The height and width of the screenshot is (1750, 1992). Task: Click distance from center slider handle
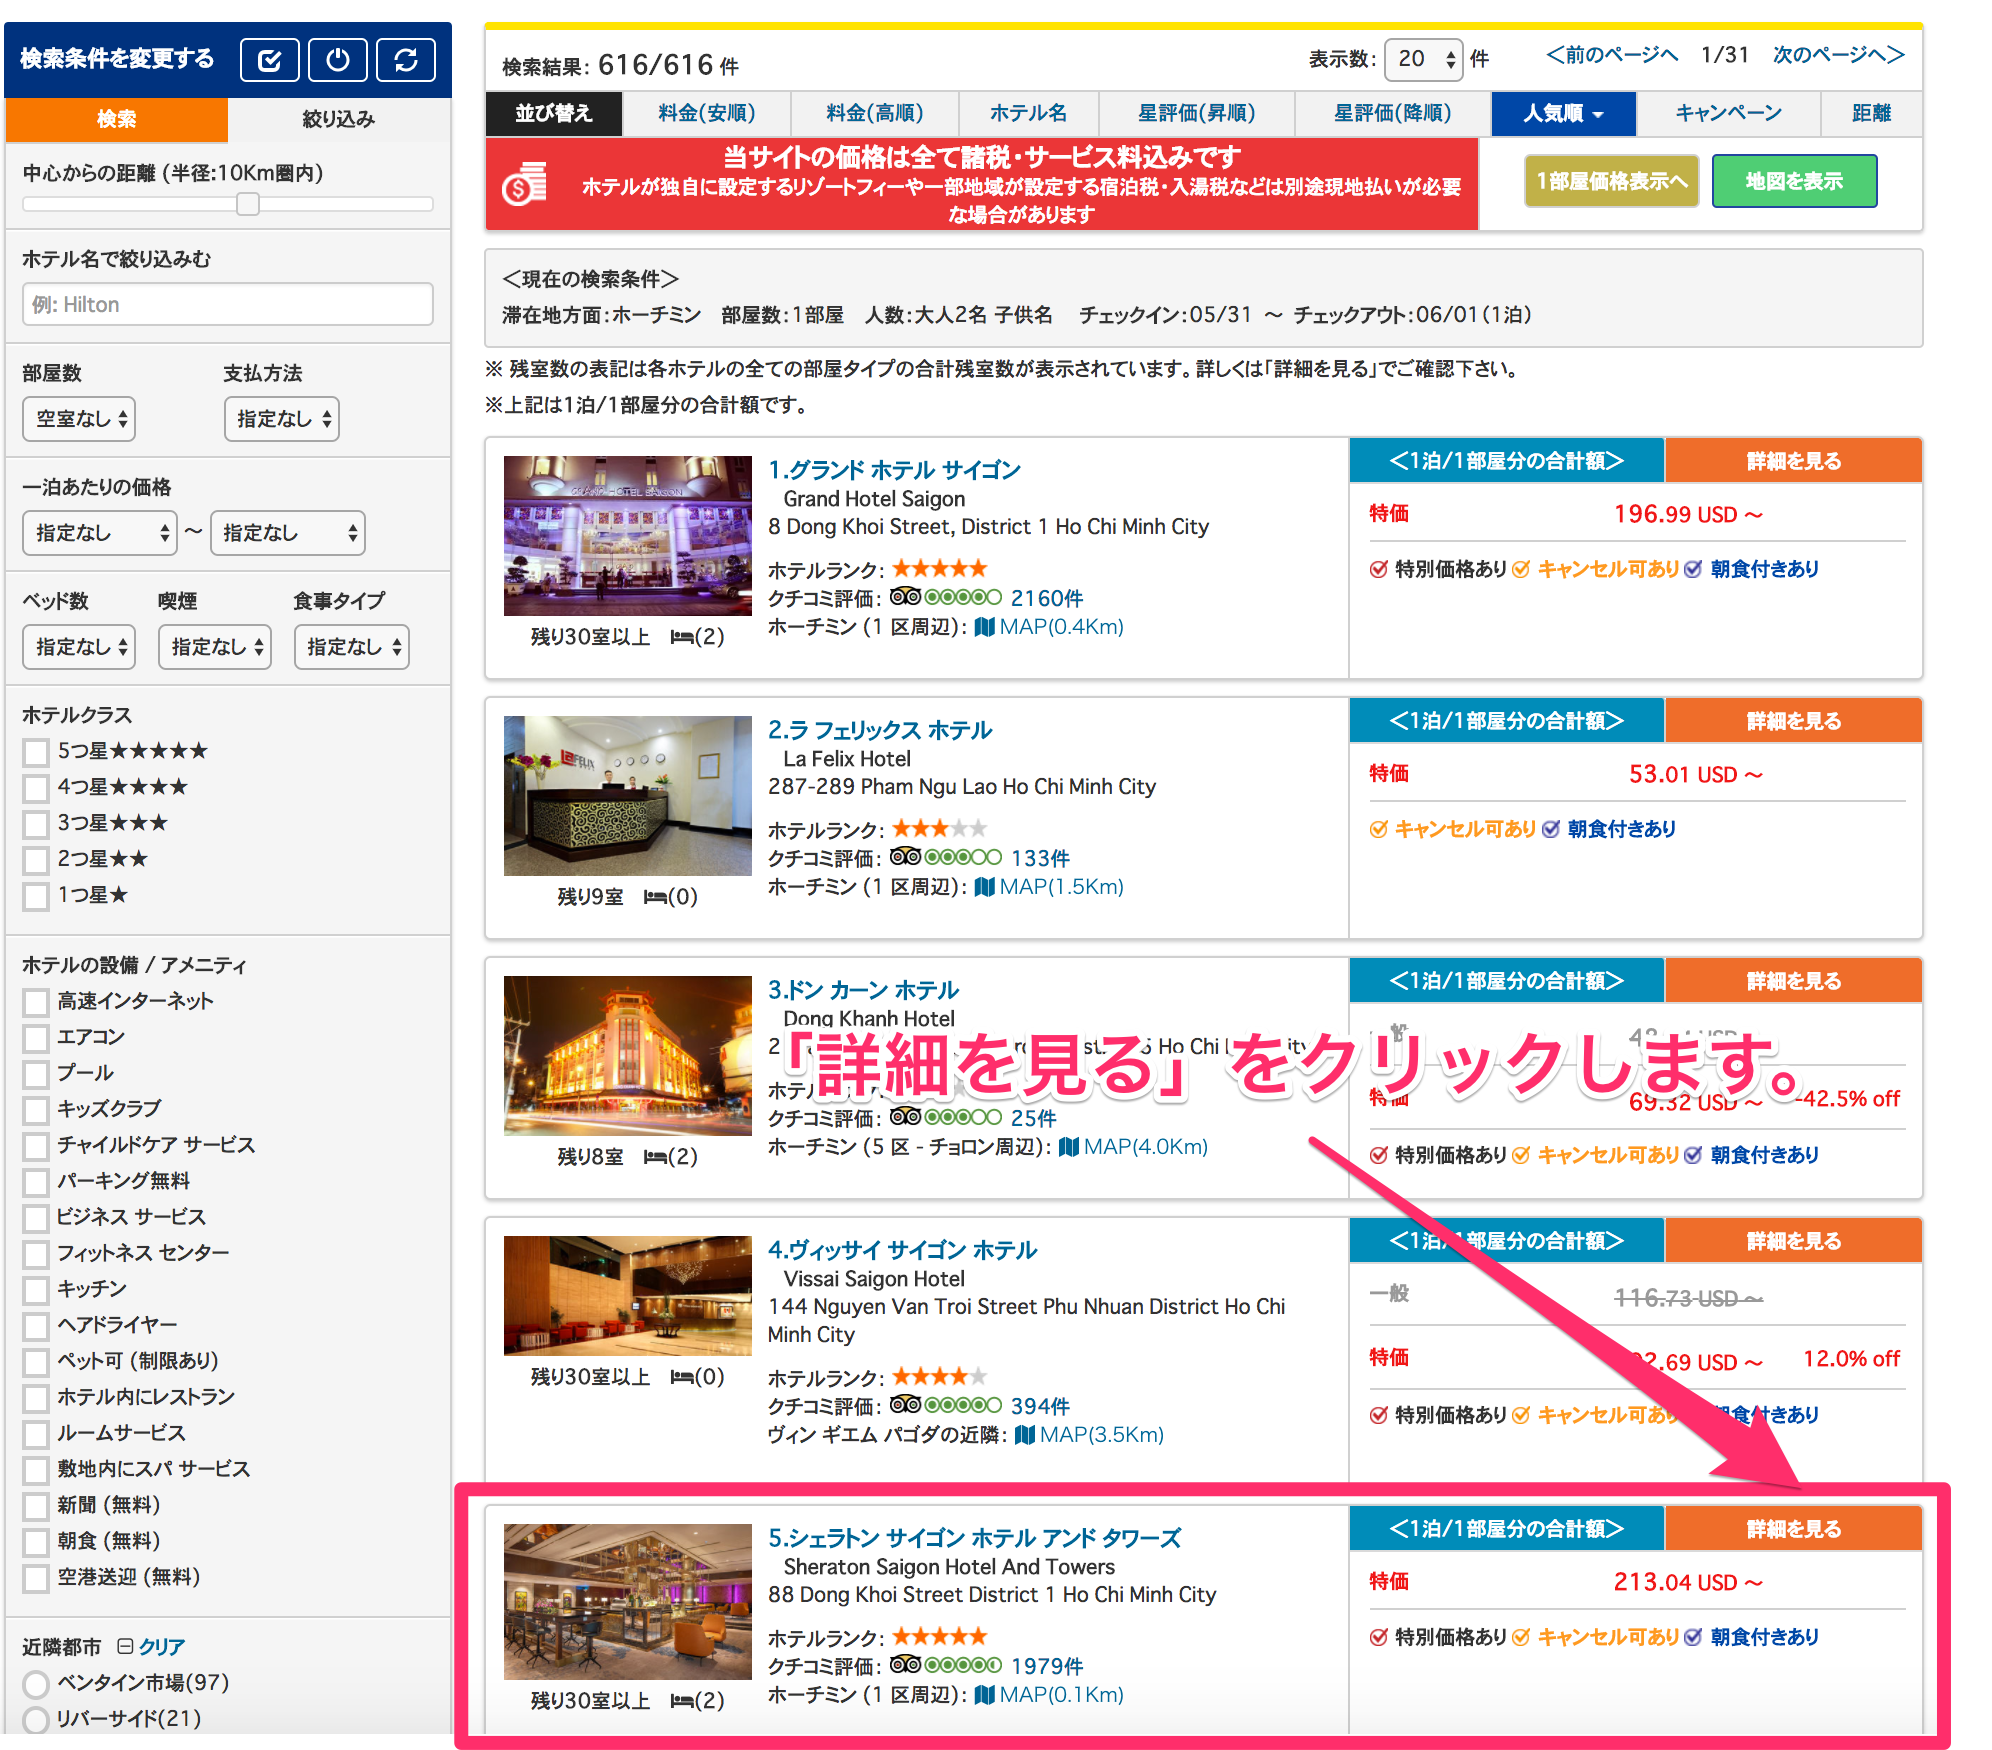248,204
